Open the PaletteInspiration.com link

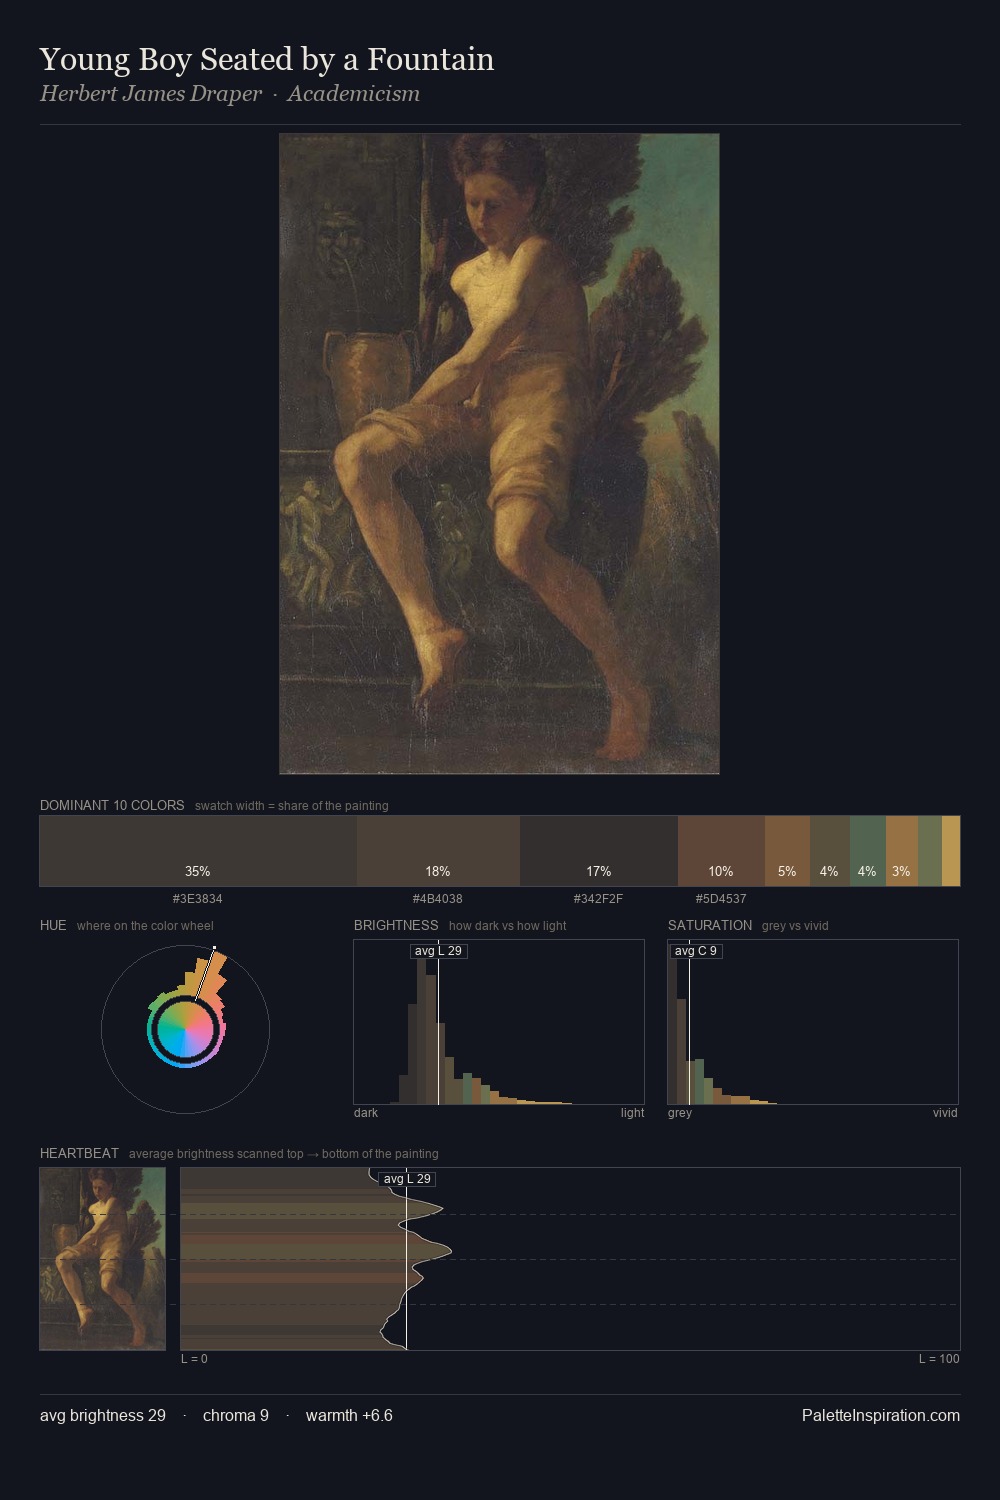(x=881, y=1416)
